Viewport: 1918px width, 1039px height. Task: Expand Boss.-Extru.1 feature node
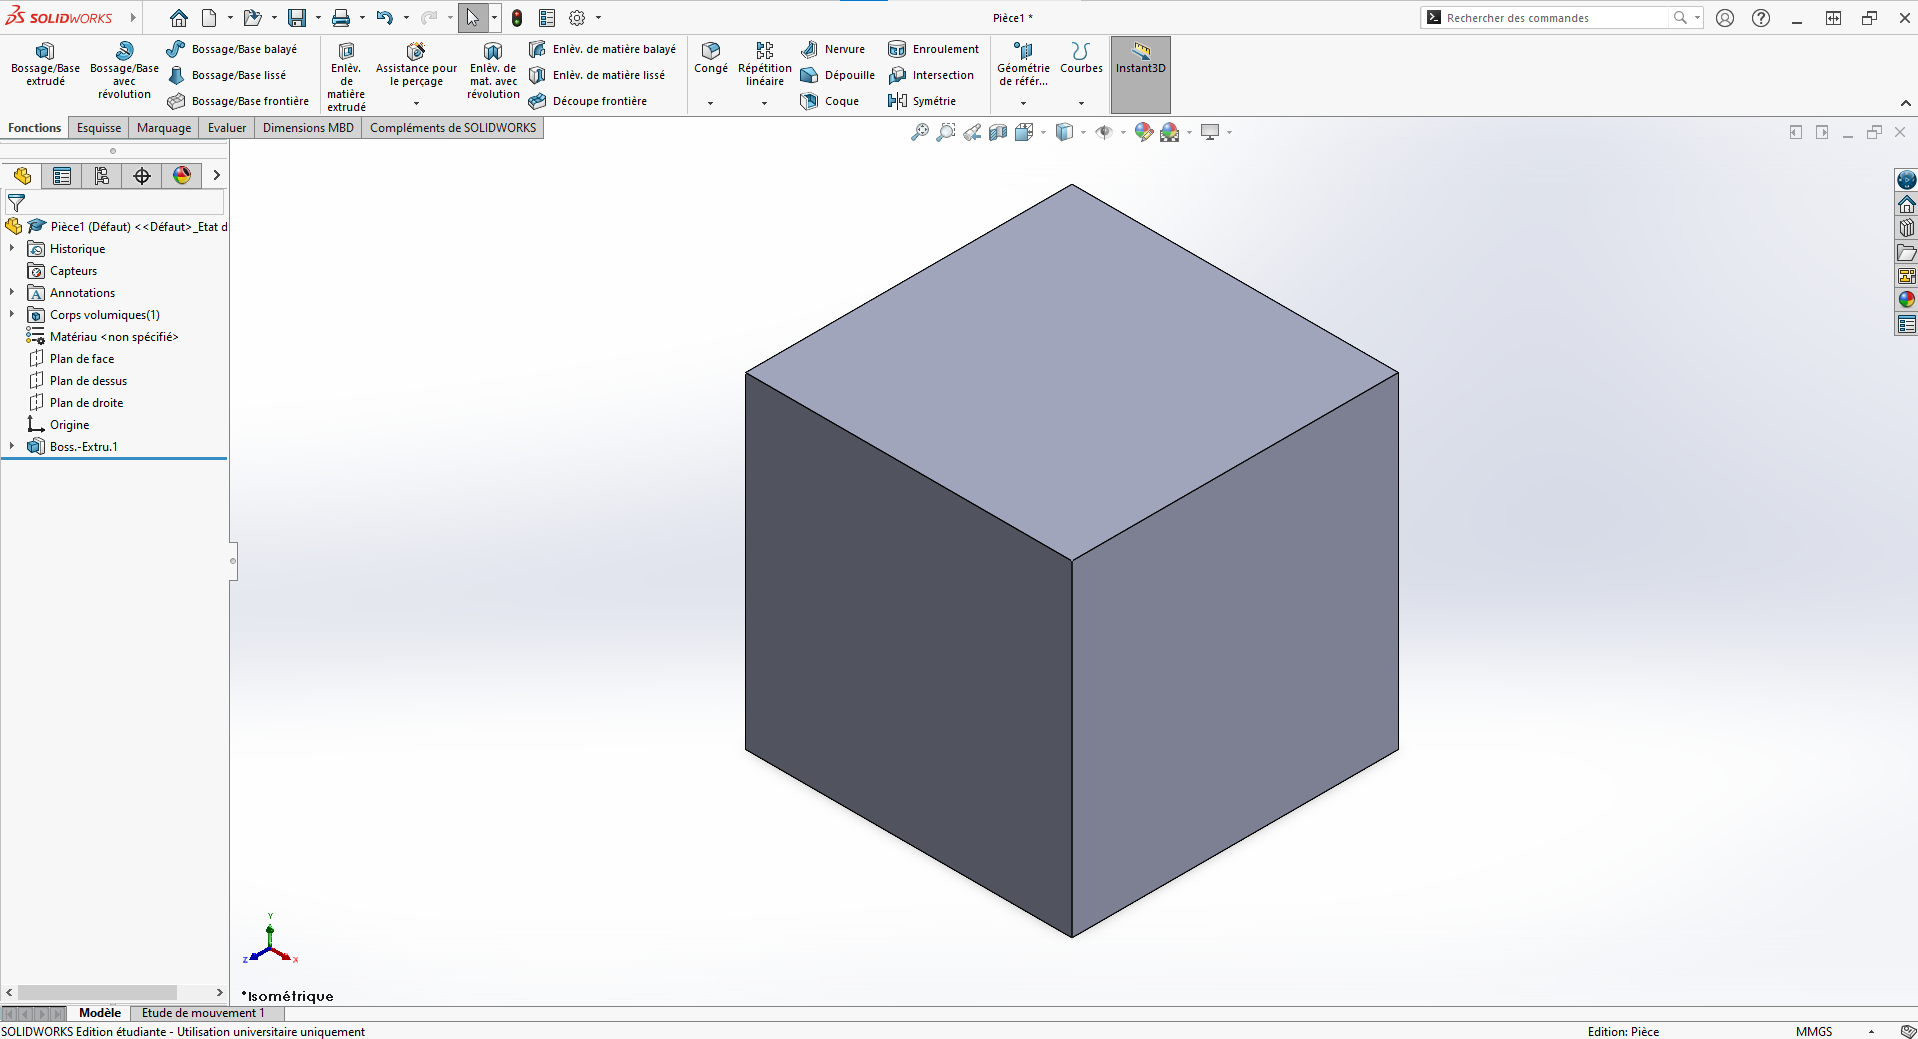click(x=12, y=446)
